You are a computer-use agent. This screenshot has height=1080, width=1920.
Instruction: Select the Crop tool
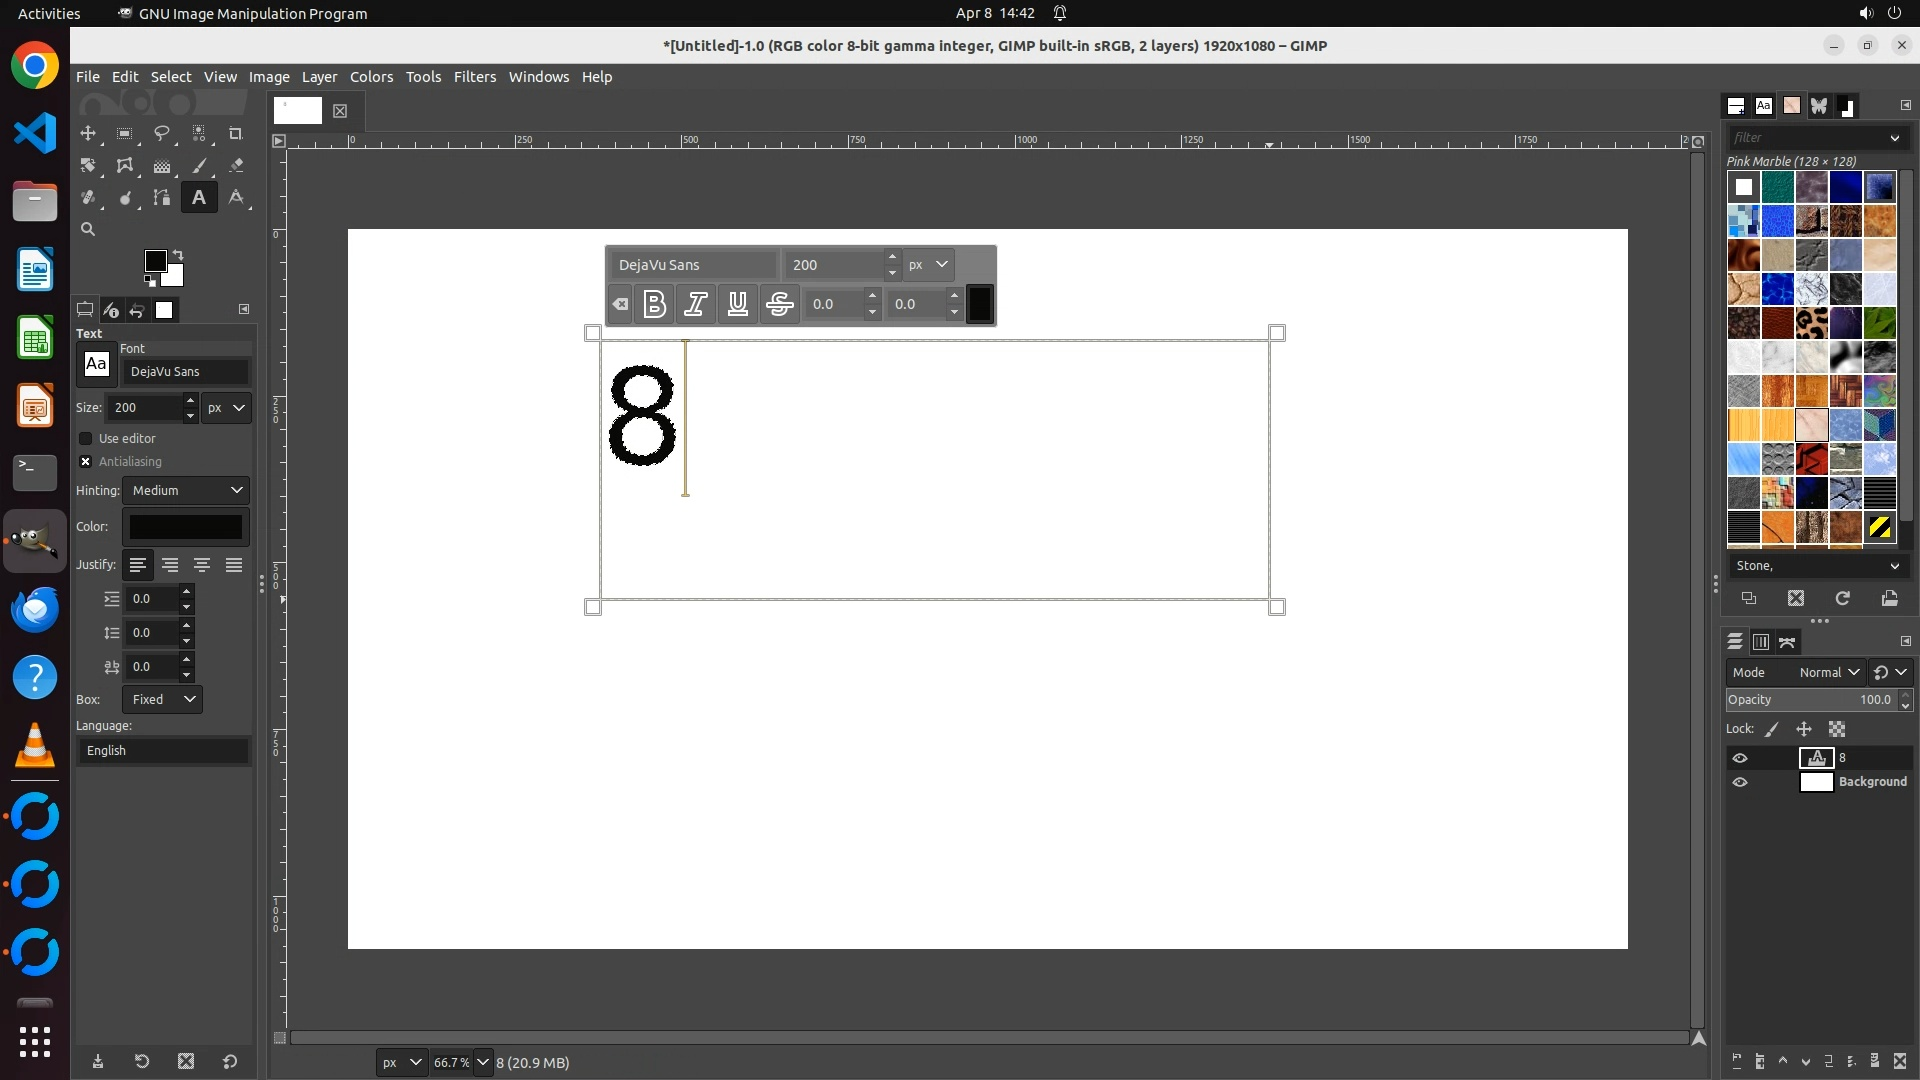pyautogui.click(x=236, y=134)
